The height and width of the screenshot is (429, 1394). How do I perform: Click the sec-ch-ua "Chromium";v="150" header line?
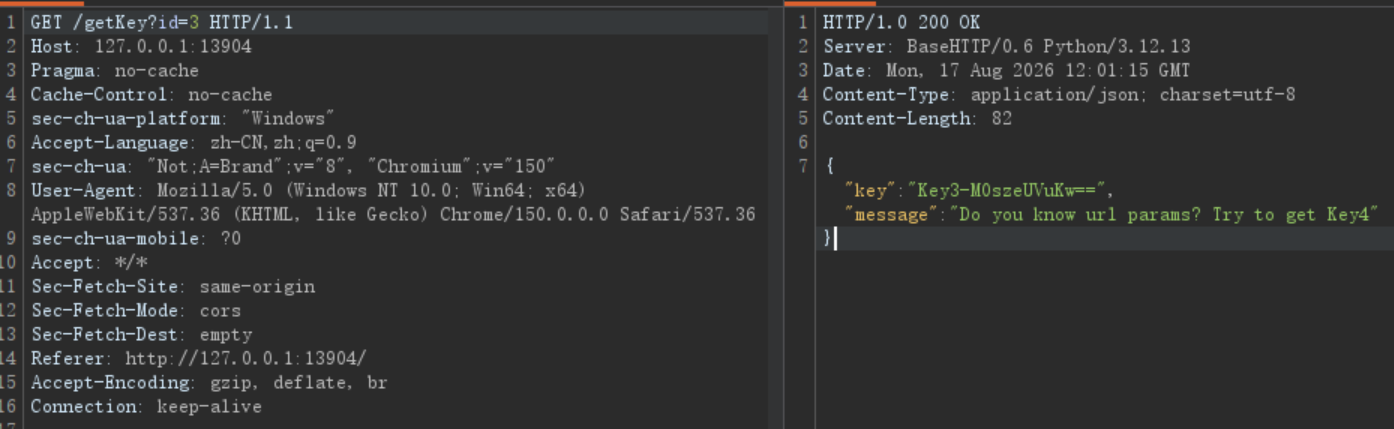(293, 166)
